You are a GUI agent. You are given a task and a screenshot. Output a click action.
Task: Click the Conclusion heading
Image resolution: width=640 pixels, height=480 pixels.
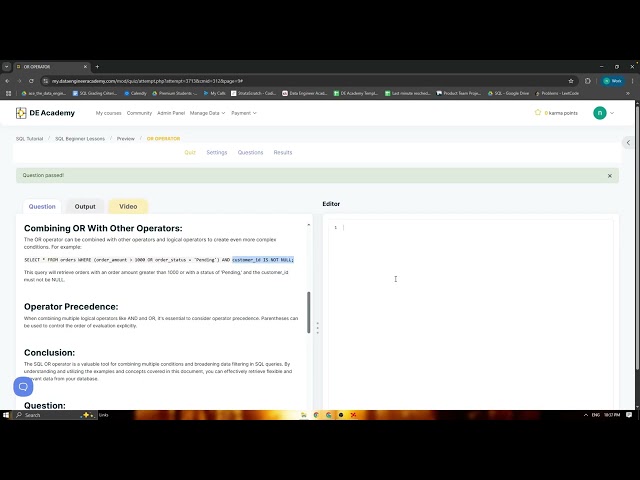pos(49,353)
